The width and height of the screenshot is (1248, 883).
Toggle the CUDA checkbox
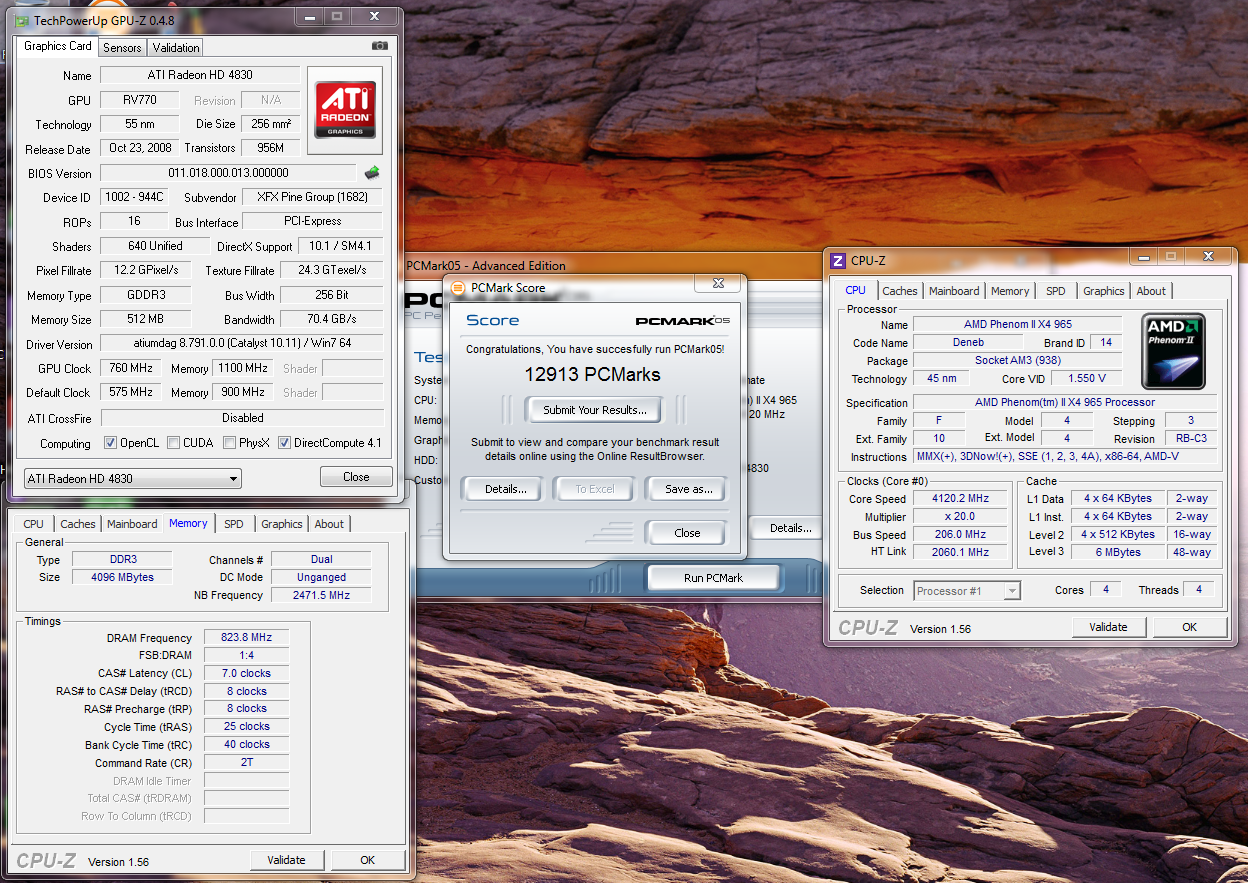tap(174, 443)
